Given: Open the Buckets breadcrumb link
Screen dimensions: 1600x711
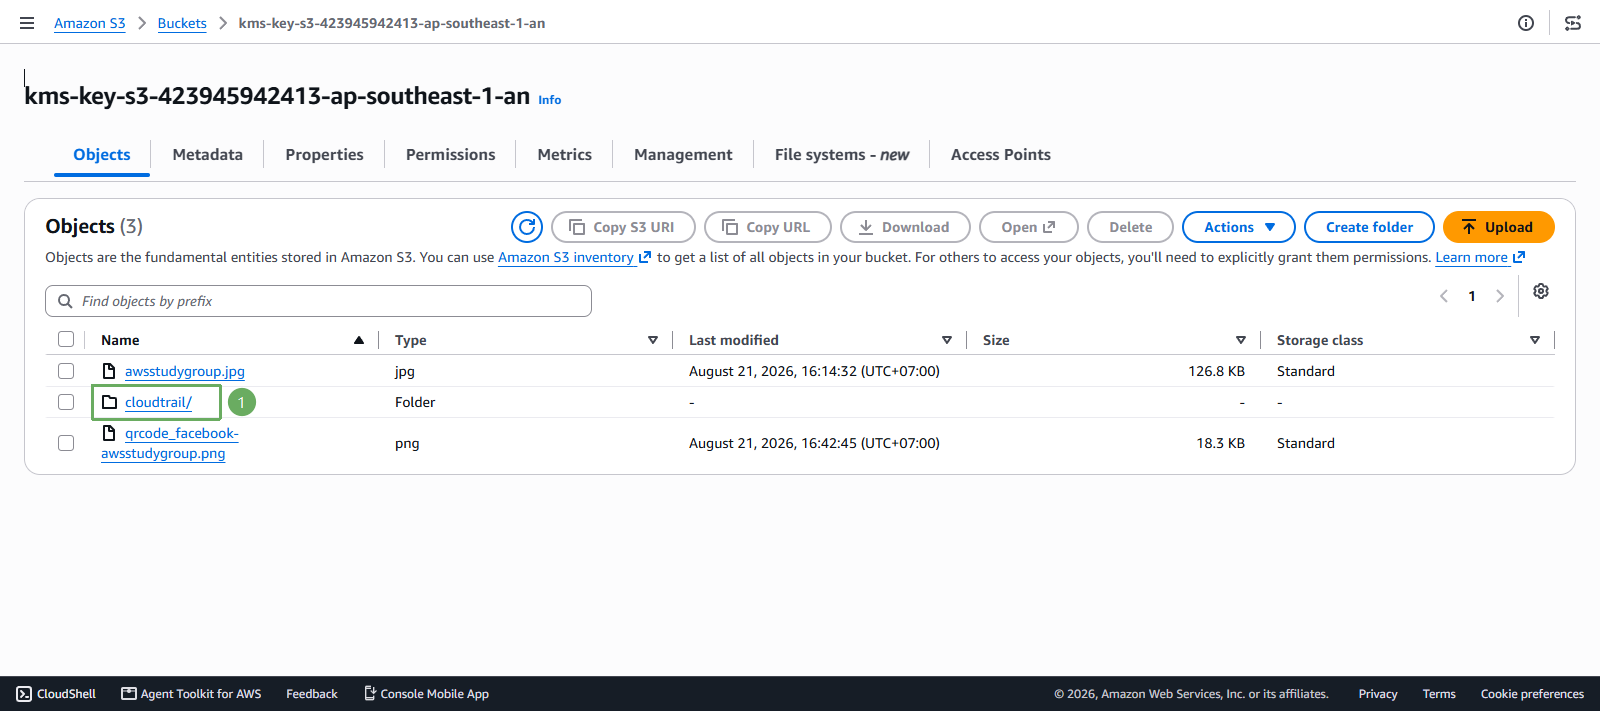Looking at the screenshot, I should [x=182, y=23].
